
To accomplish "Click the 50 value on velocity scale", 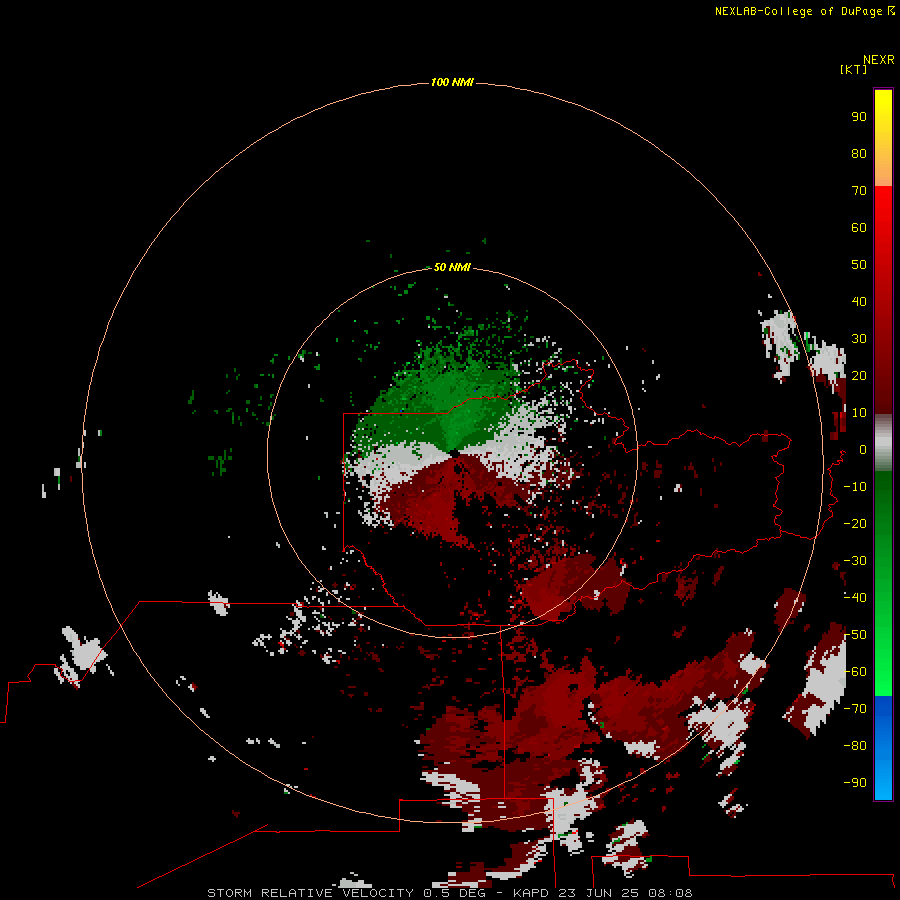I will [x=859, y=265].
